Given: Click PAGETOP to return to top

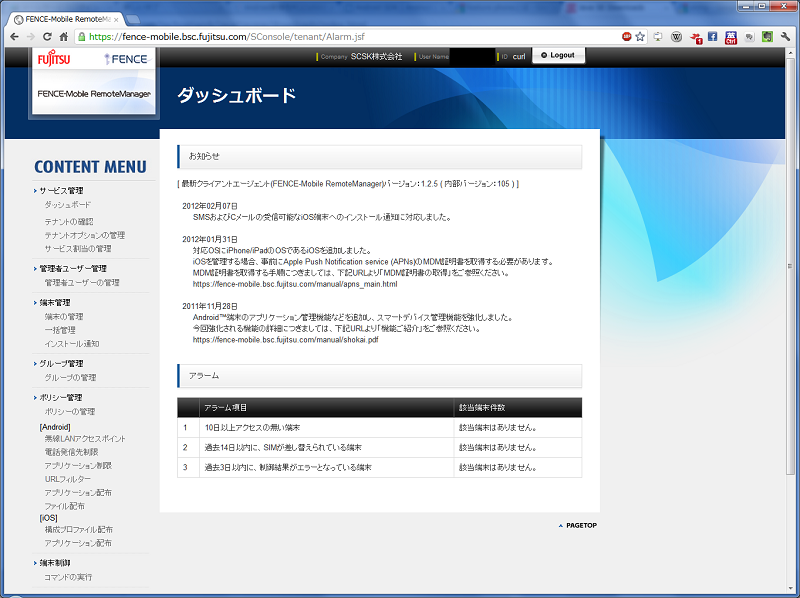Looking at the screenshot, I should (x=578, y=525).
